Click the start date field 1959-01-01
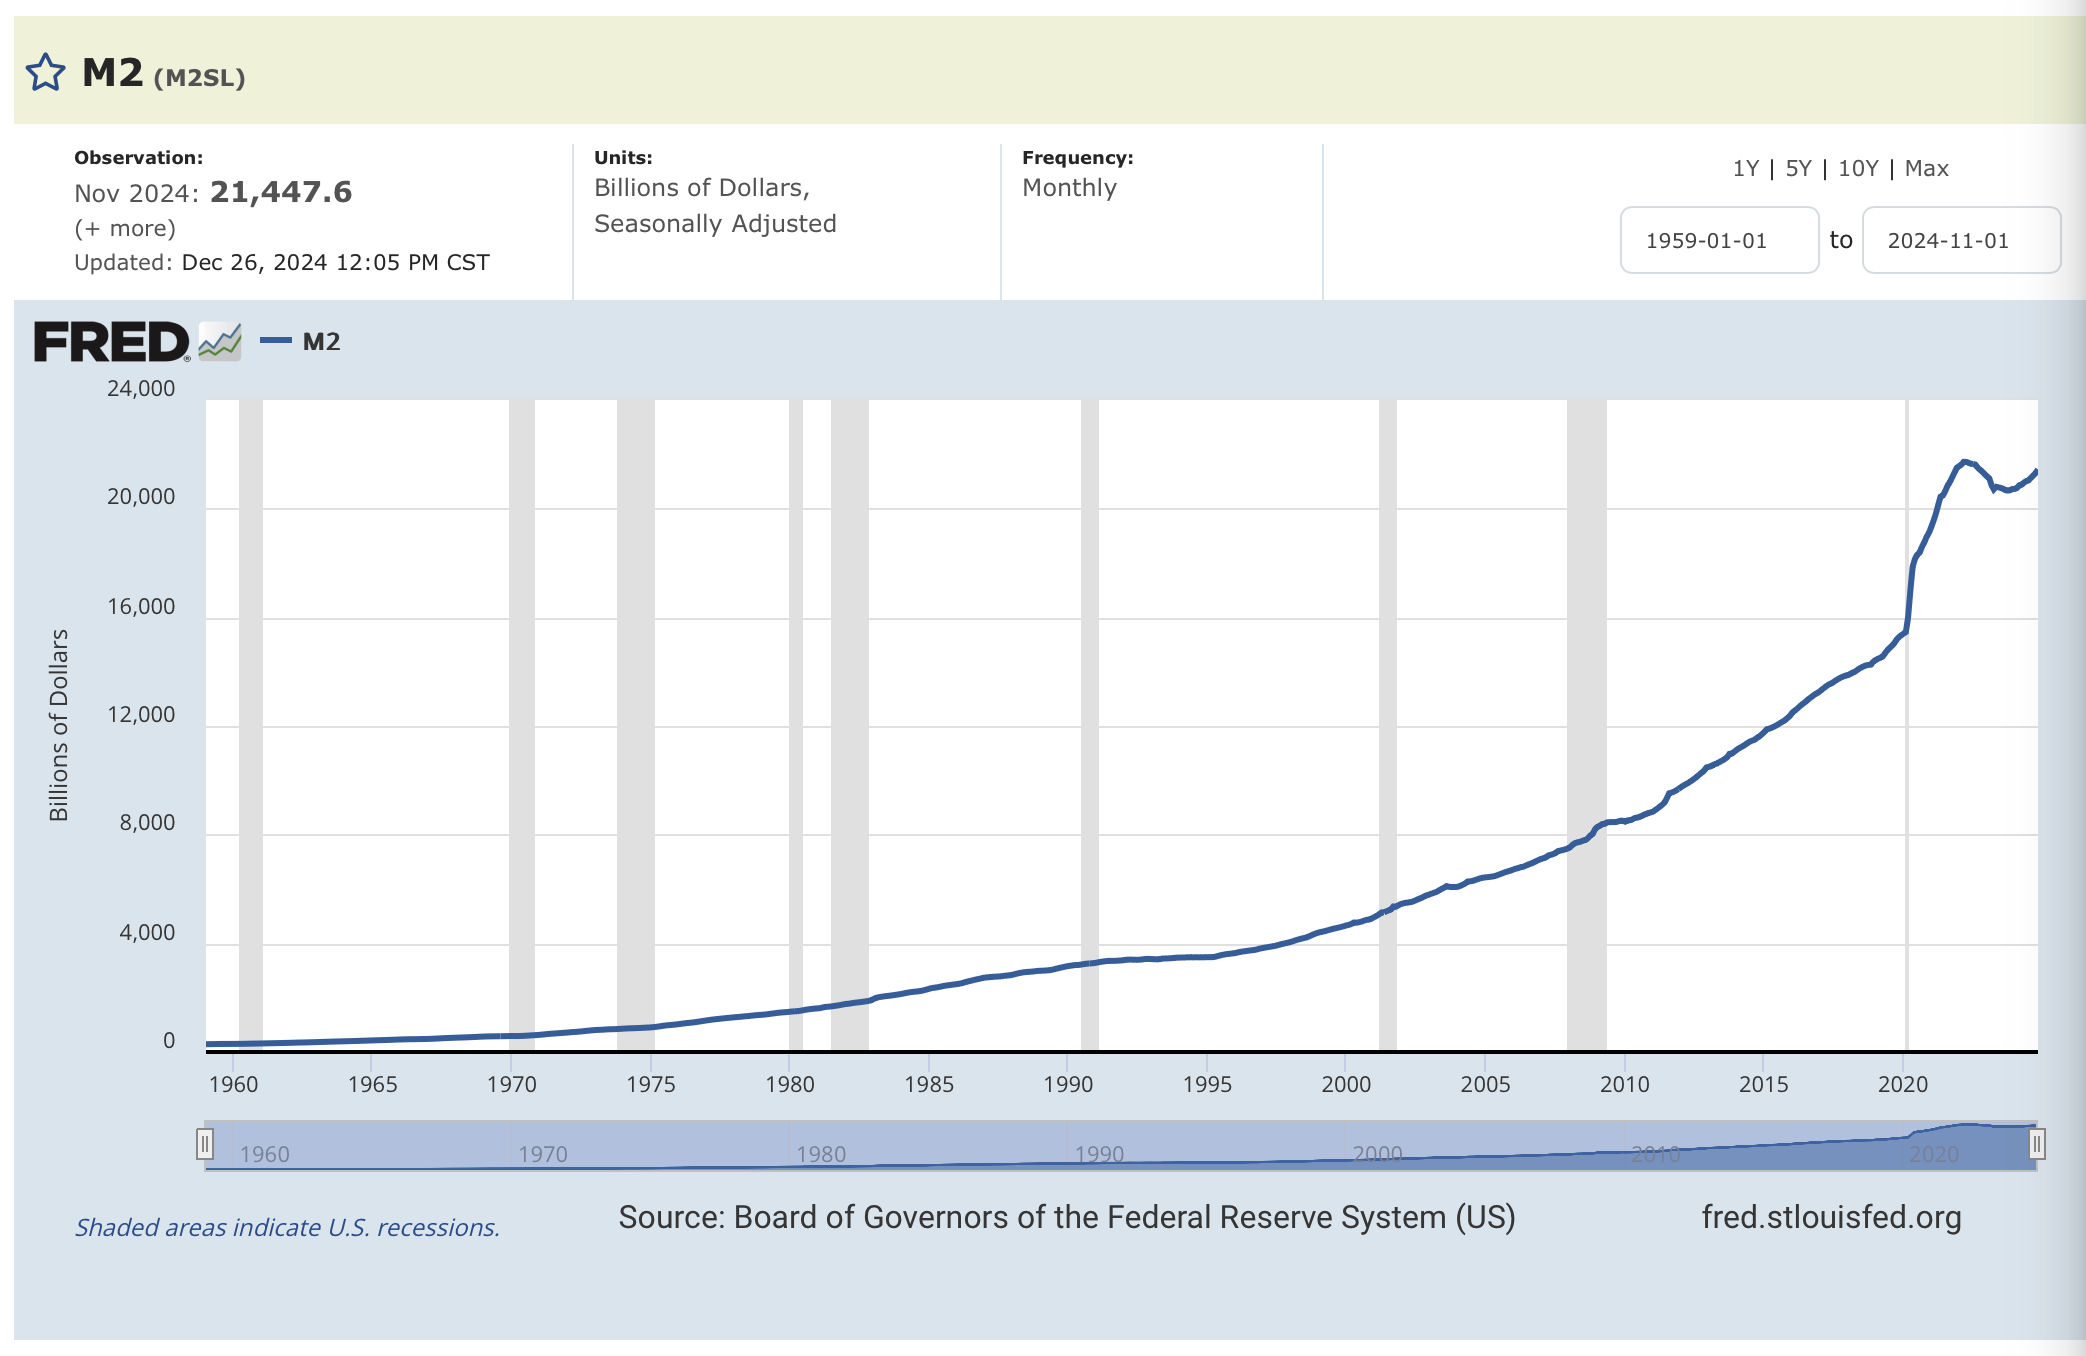2086x1356 pixels. (1718, 240)
